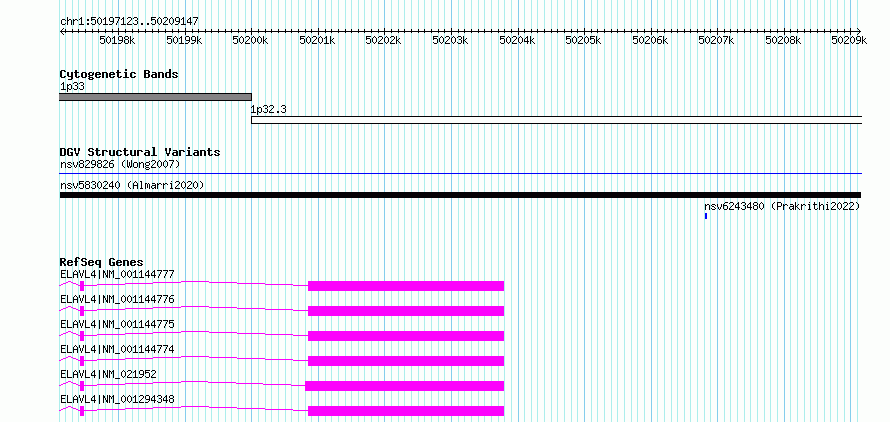
Task: Open nsv829826 (Wong2007) variant label
Action: click(120, 165)
